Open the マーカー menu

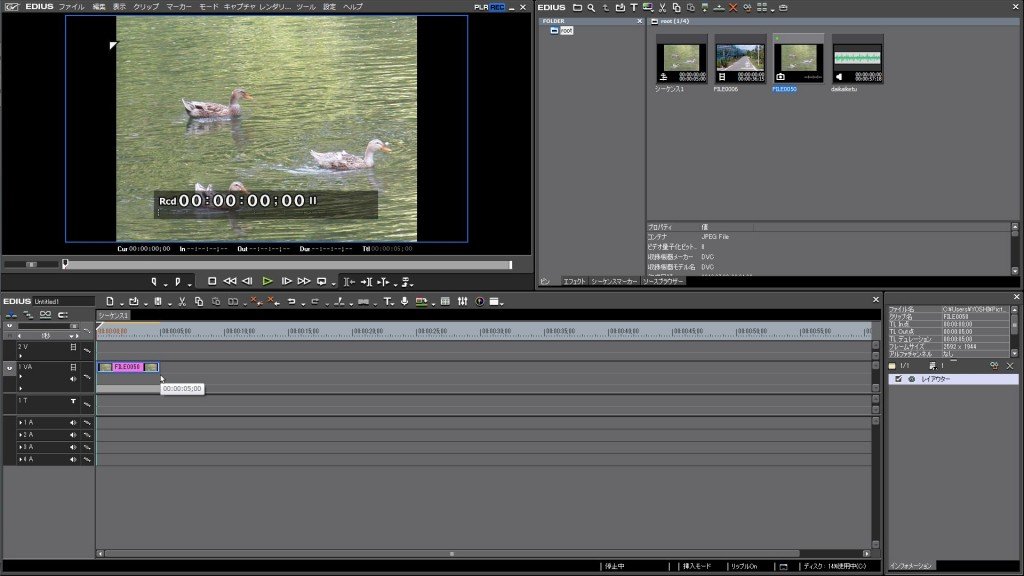[179, 7]
